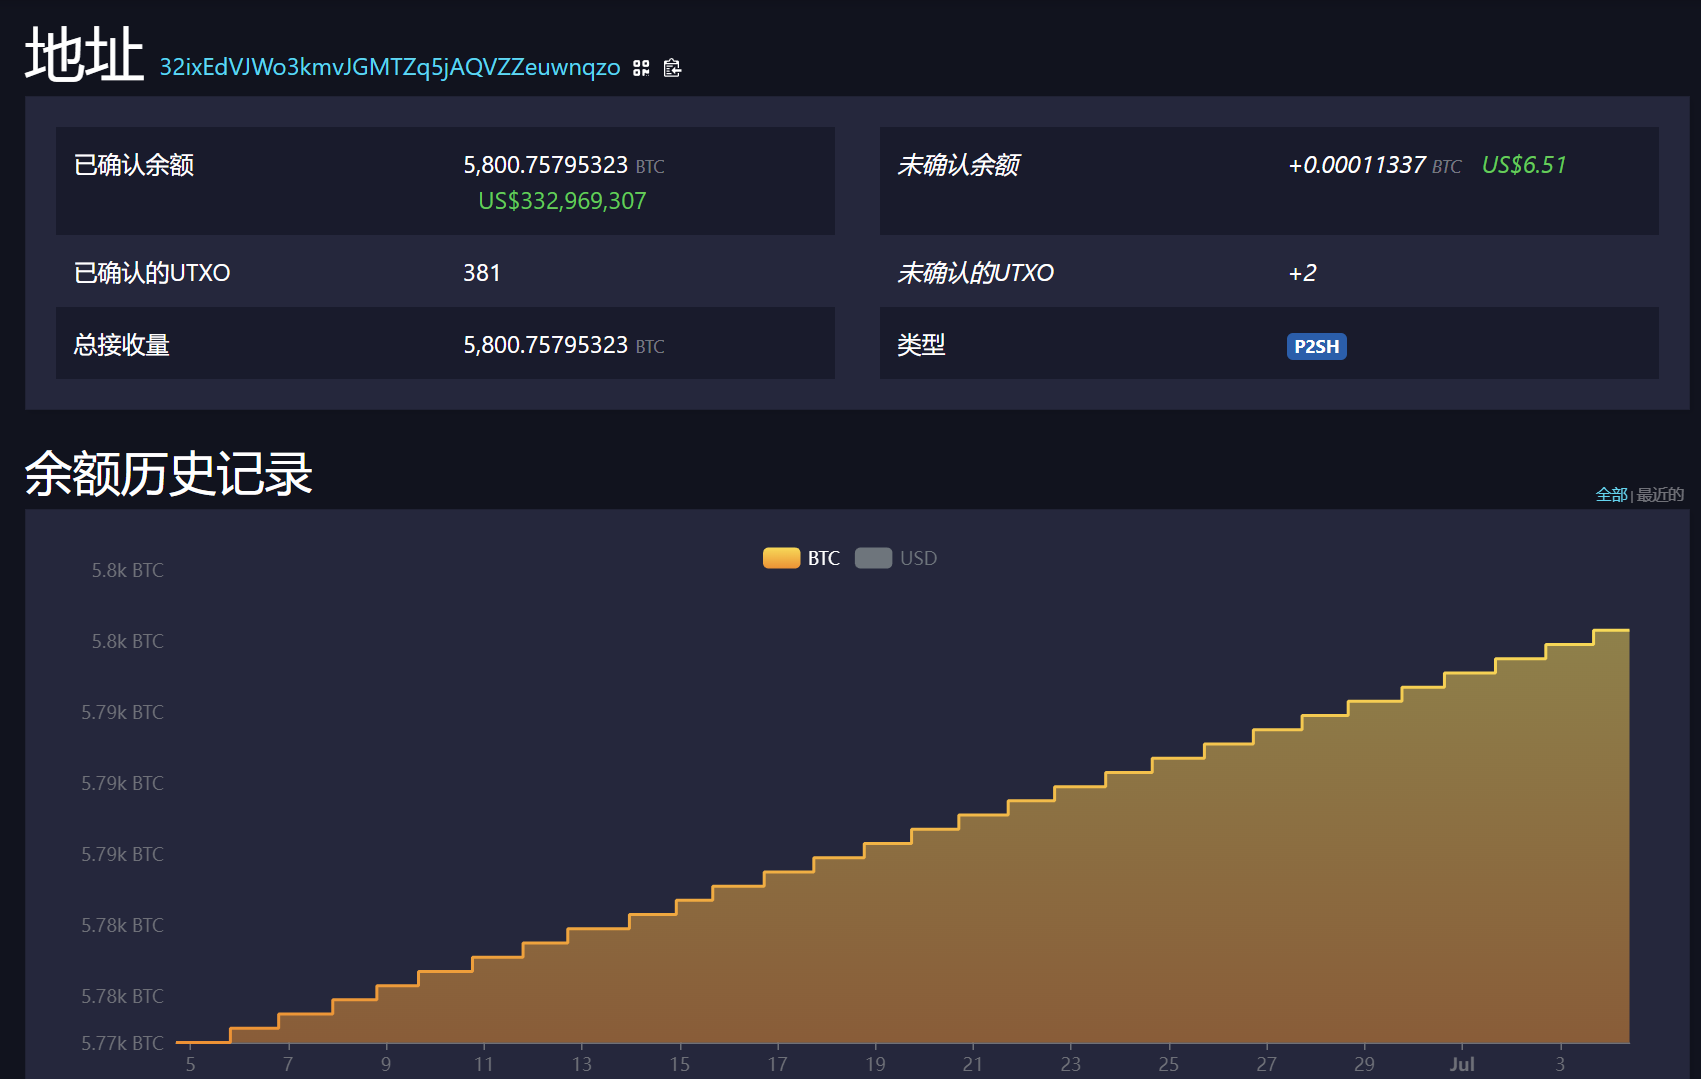Click the P2SH type badge

pos(1316,346)
